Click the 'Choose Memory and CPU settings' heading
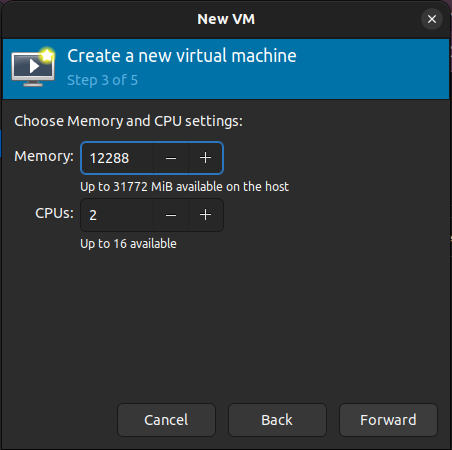 point(128,121)
